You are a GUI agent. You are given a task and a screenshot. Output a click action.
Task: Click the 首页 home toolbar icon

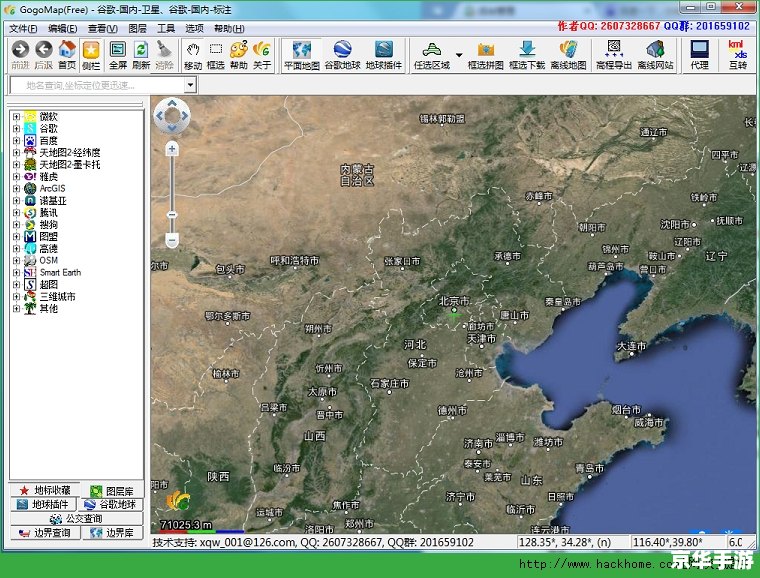tap(67, 54)
